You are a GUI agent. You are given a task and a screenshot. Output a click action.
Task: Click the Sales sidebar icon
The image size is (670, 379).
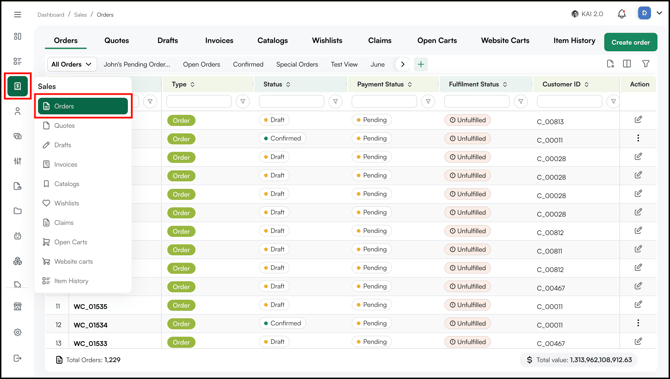coord(18,86)
